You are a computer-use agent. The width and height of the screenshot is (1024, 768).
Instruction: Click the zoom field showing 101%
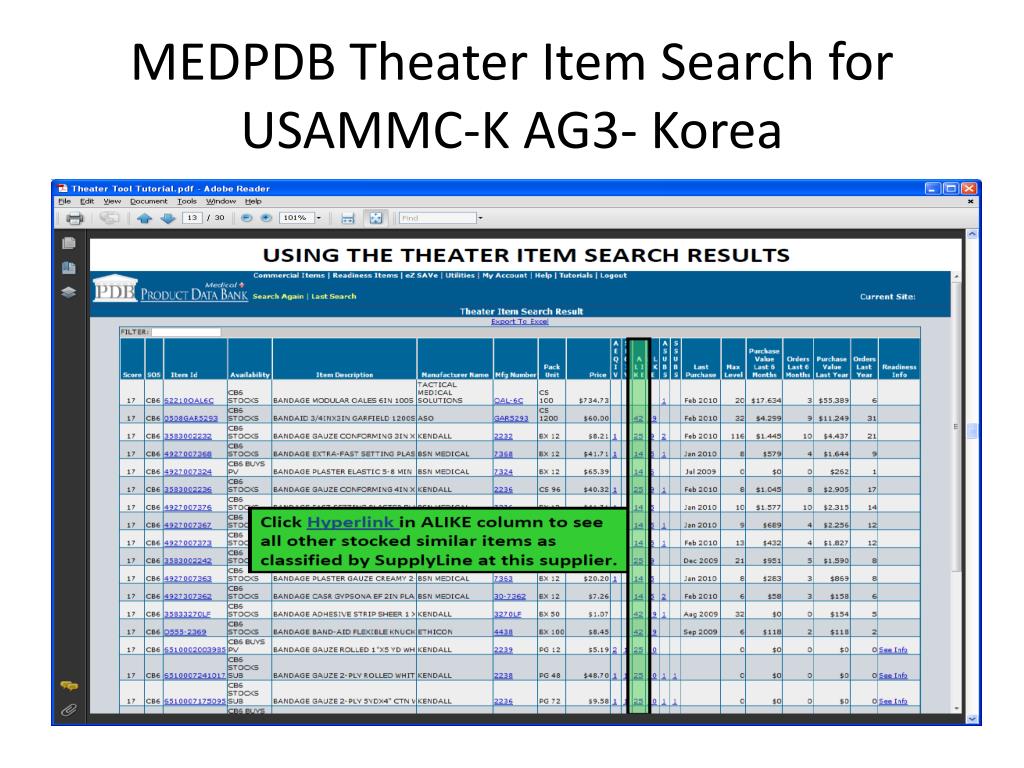point(296,218)
